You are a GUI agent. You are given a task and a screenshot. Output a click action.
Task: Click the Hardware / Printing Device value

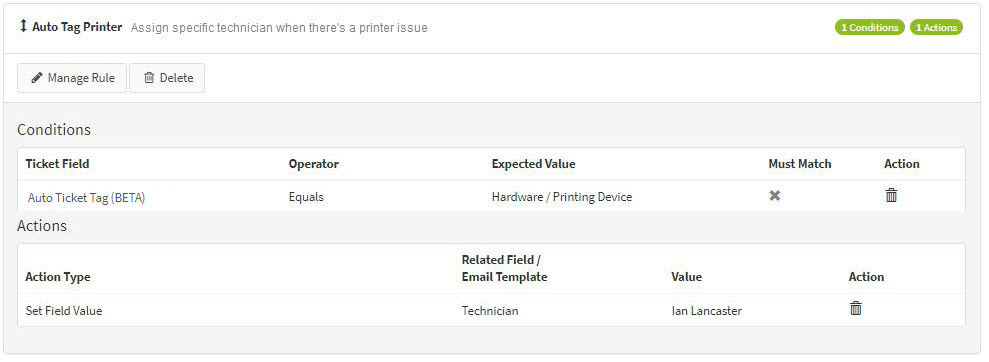561,197
